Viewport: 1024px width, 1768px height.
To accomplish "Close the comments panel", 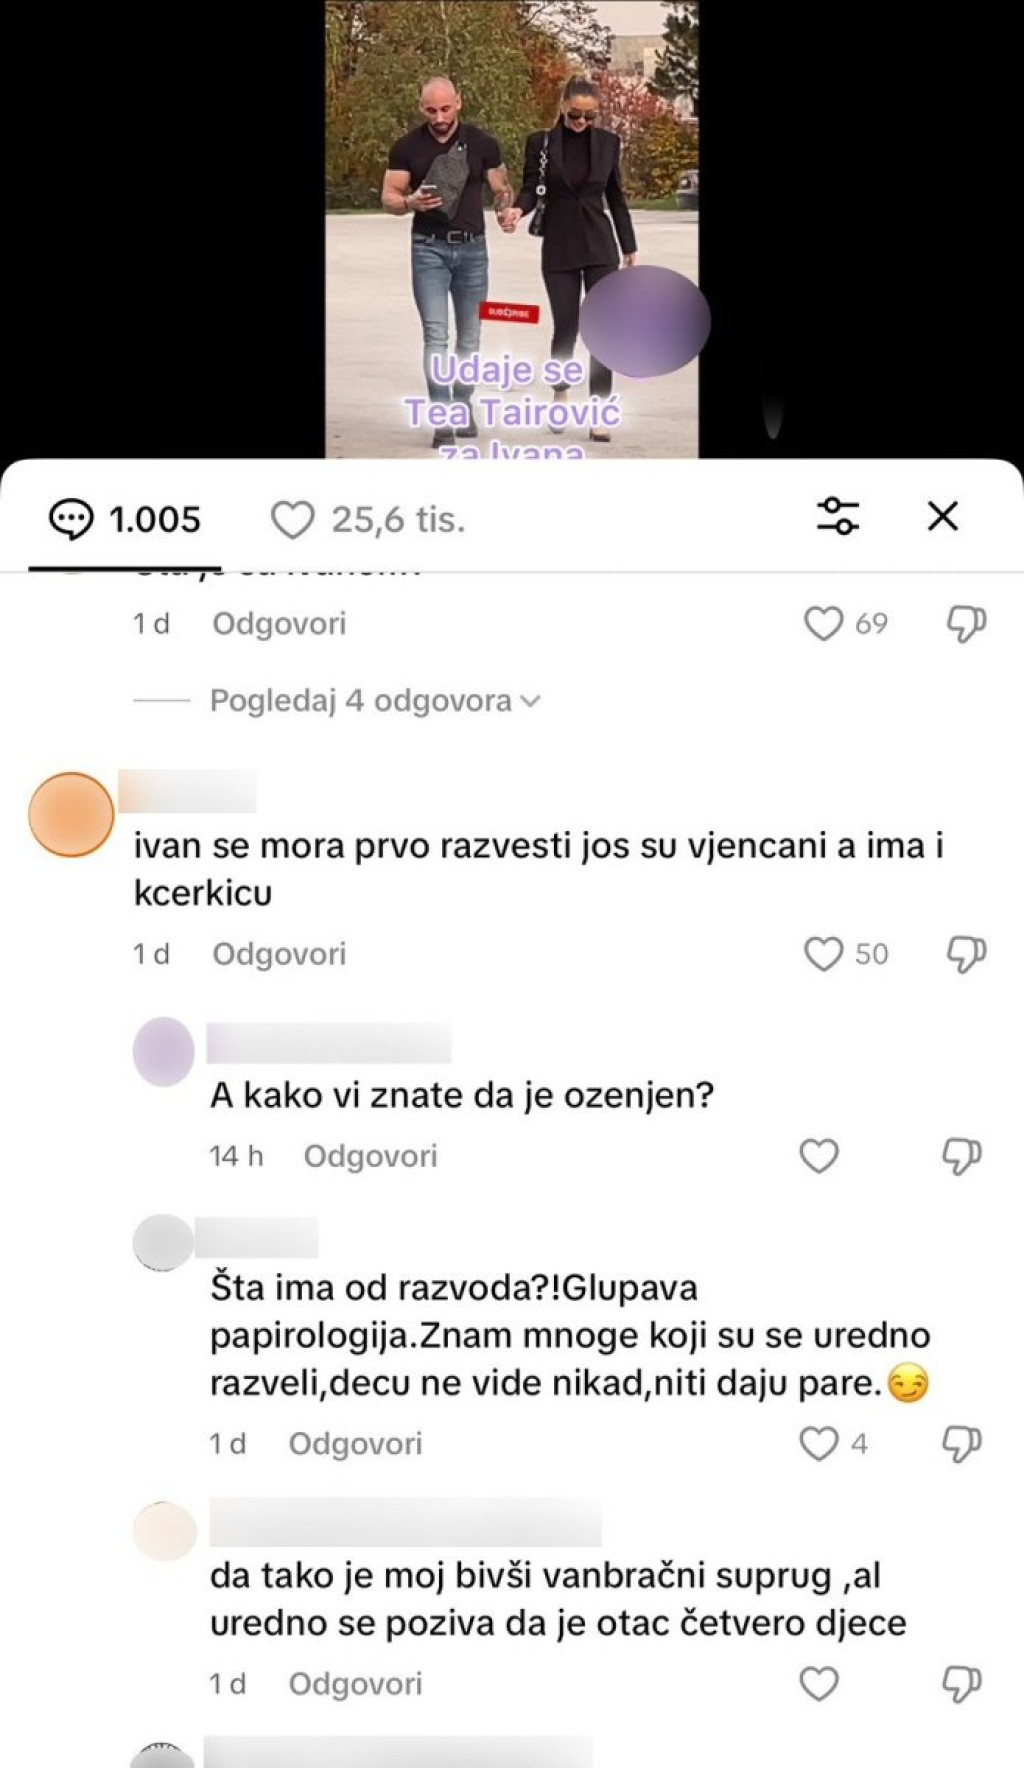I will 943,516.
